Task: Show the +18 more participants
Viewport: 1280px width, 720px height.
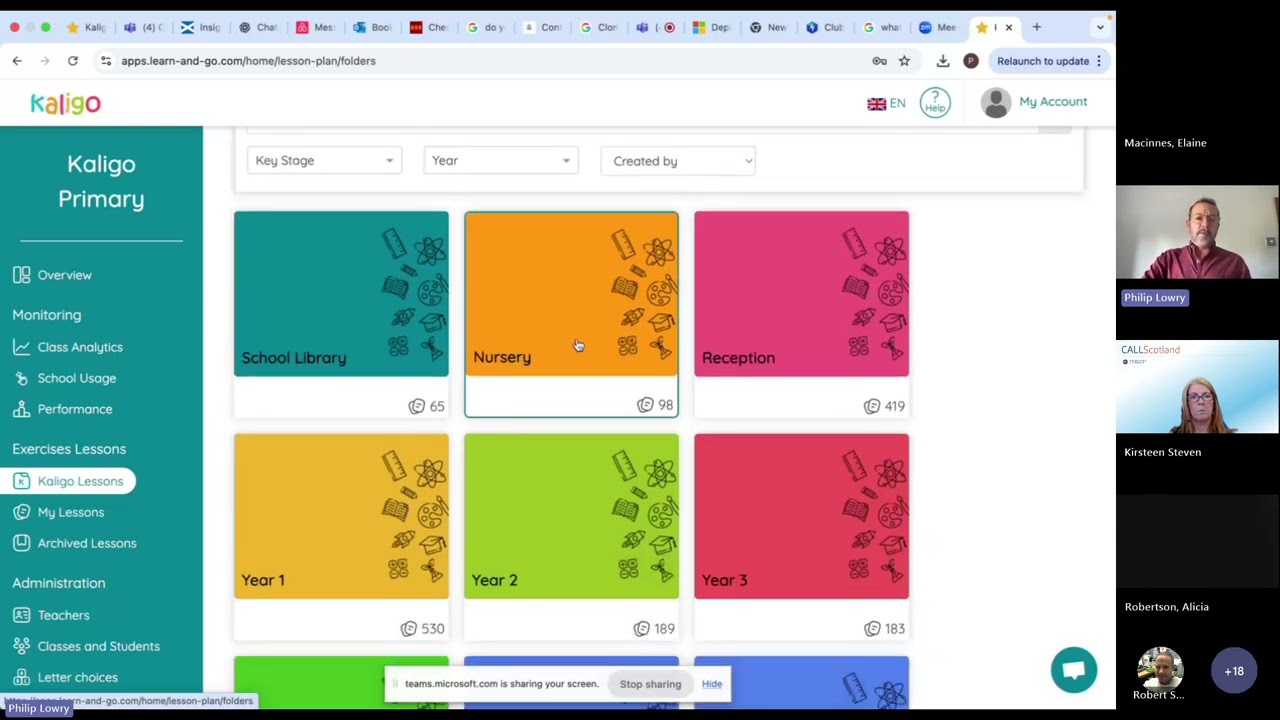Action: pyautogui.click(x=1234, y=671)
